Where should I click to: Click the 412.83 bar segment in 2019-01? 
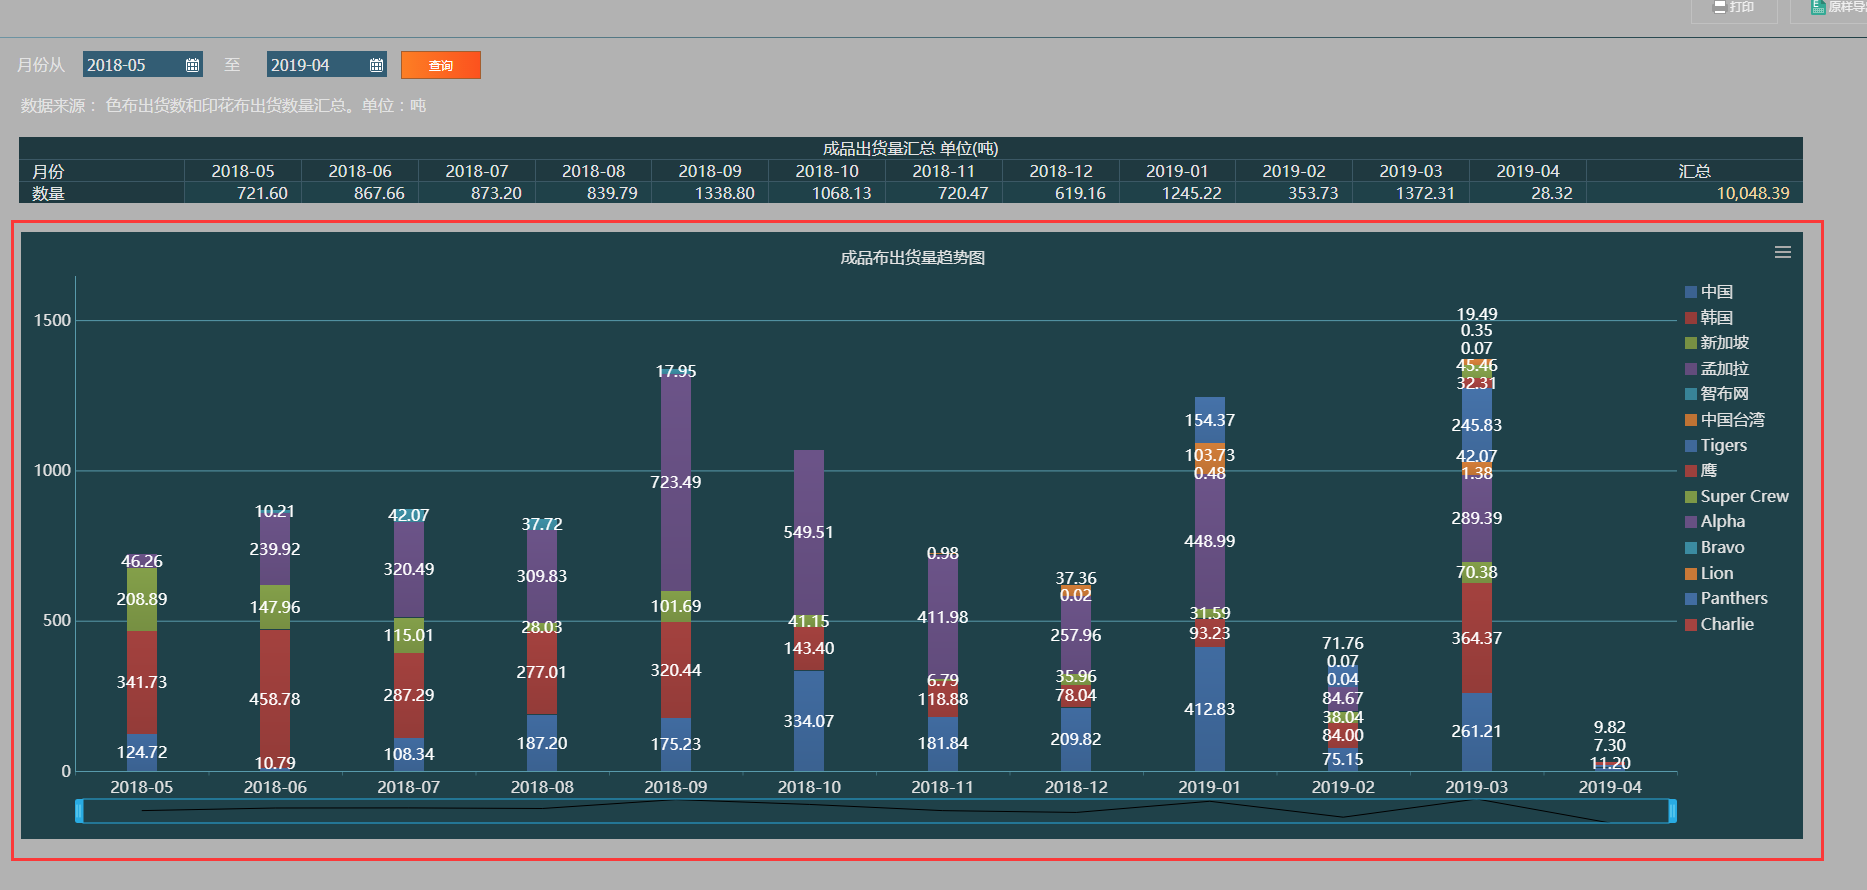click(x=1210, y=709)
